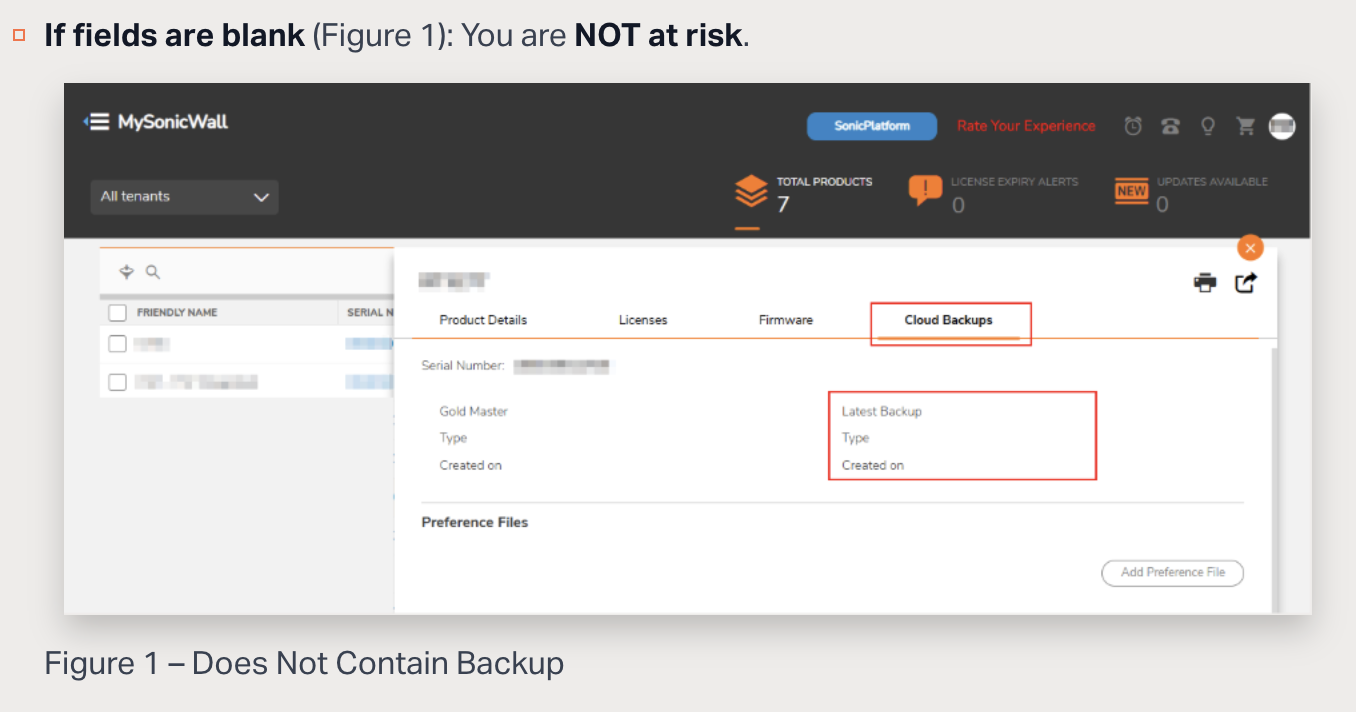Click the Rate Your Experience link
Viewport: 1356px width, 712px height.
pos(1026,126)
